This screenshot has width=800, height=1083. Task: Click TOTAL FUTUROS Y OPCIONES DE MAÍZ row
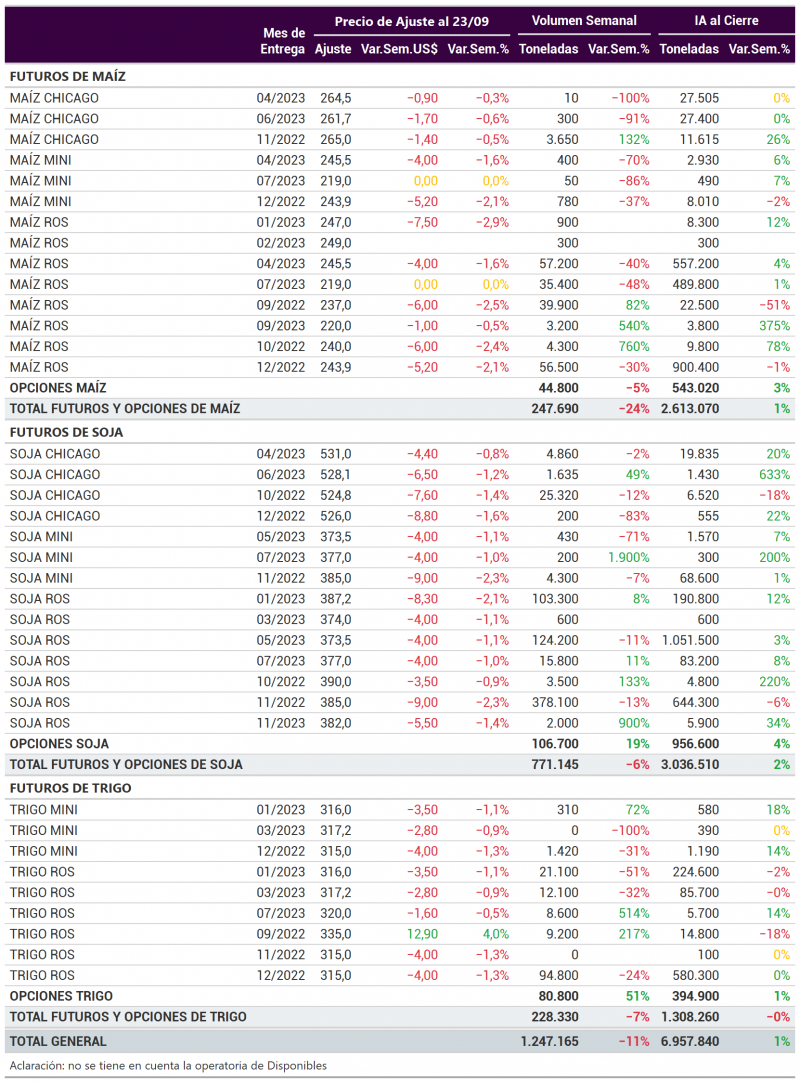click(400, 408)
